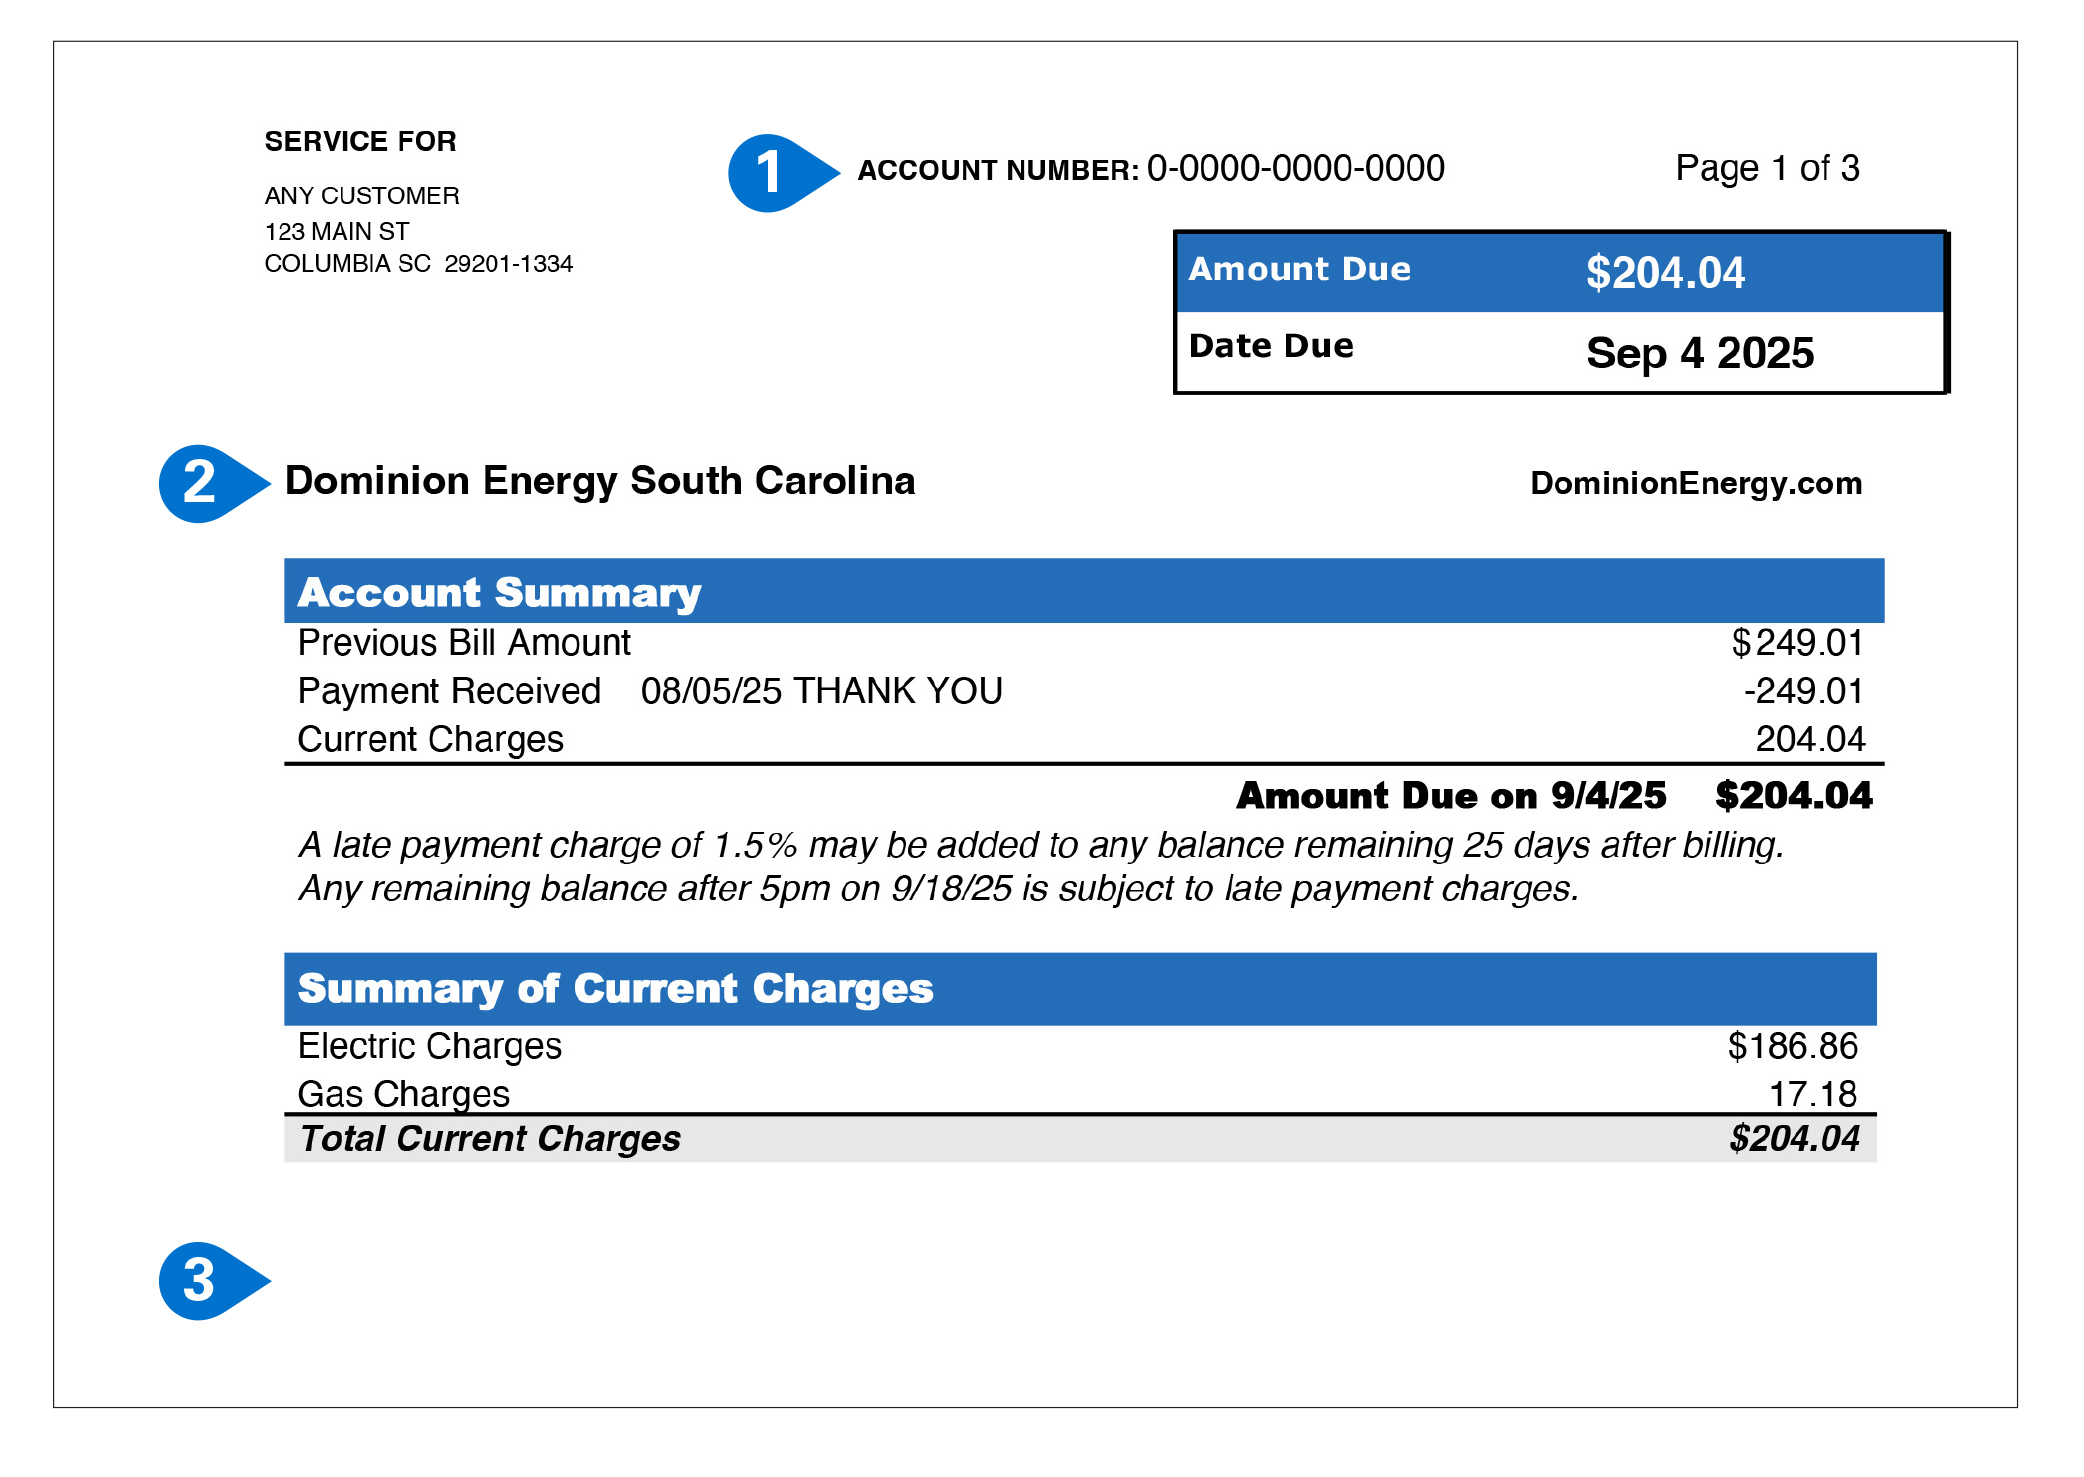Image resolution: width=2084 pixels, height=1477 pixels.
Task: Click the 'Dominion Energy South Carolina' heading
Action: click(x=600, y=482)
